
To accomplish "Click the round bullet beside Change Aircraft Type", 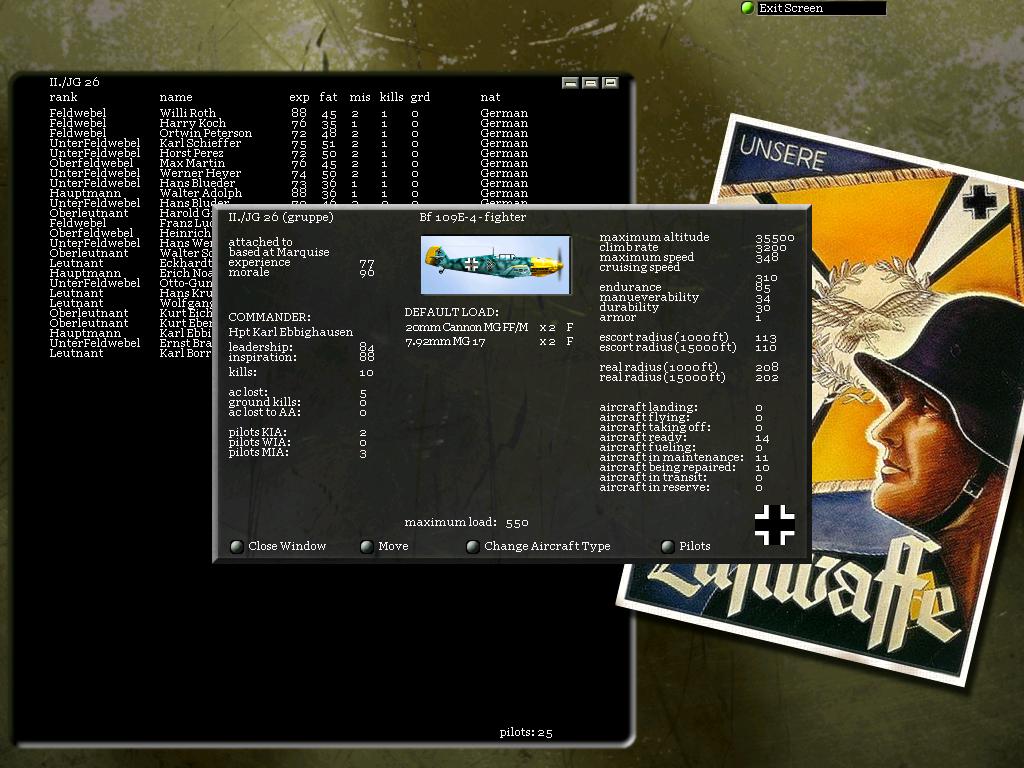I will click(473, 547).
